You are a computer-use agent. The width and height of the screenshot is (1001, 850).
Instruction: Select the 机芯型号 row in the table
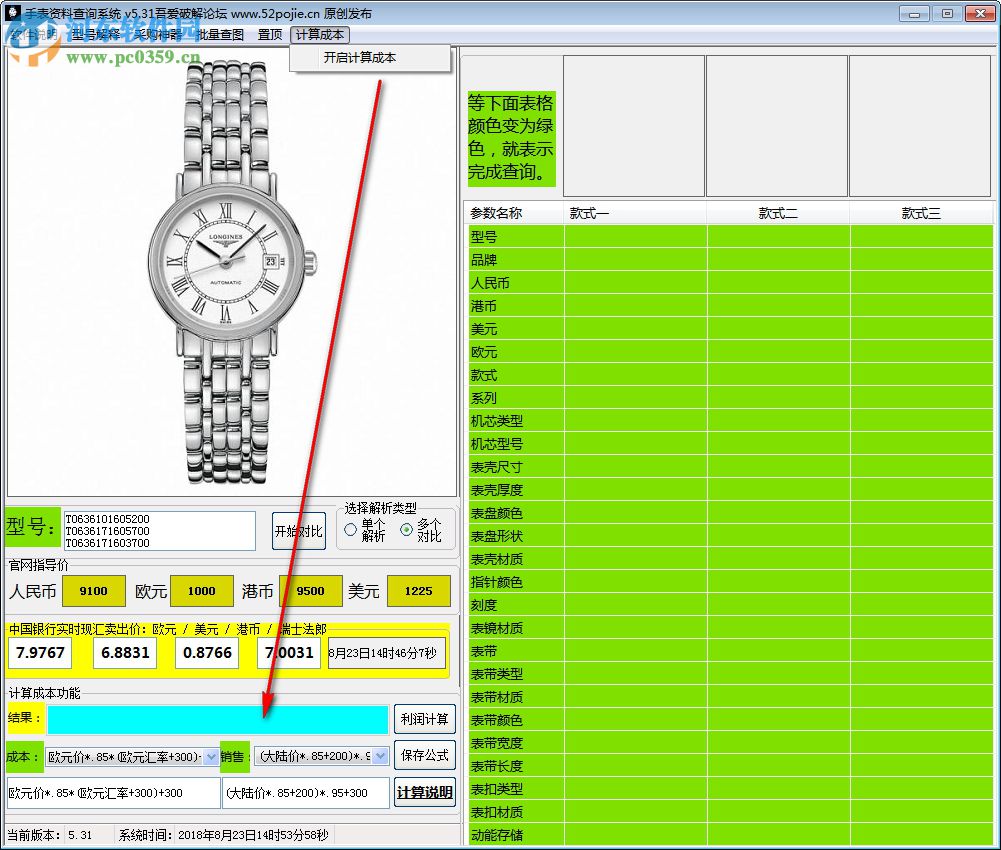pos(731,444)
